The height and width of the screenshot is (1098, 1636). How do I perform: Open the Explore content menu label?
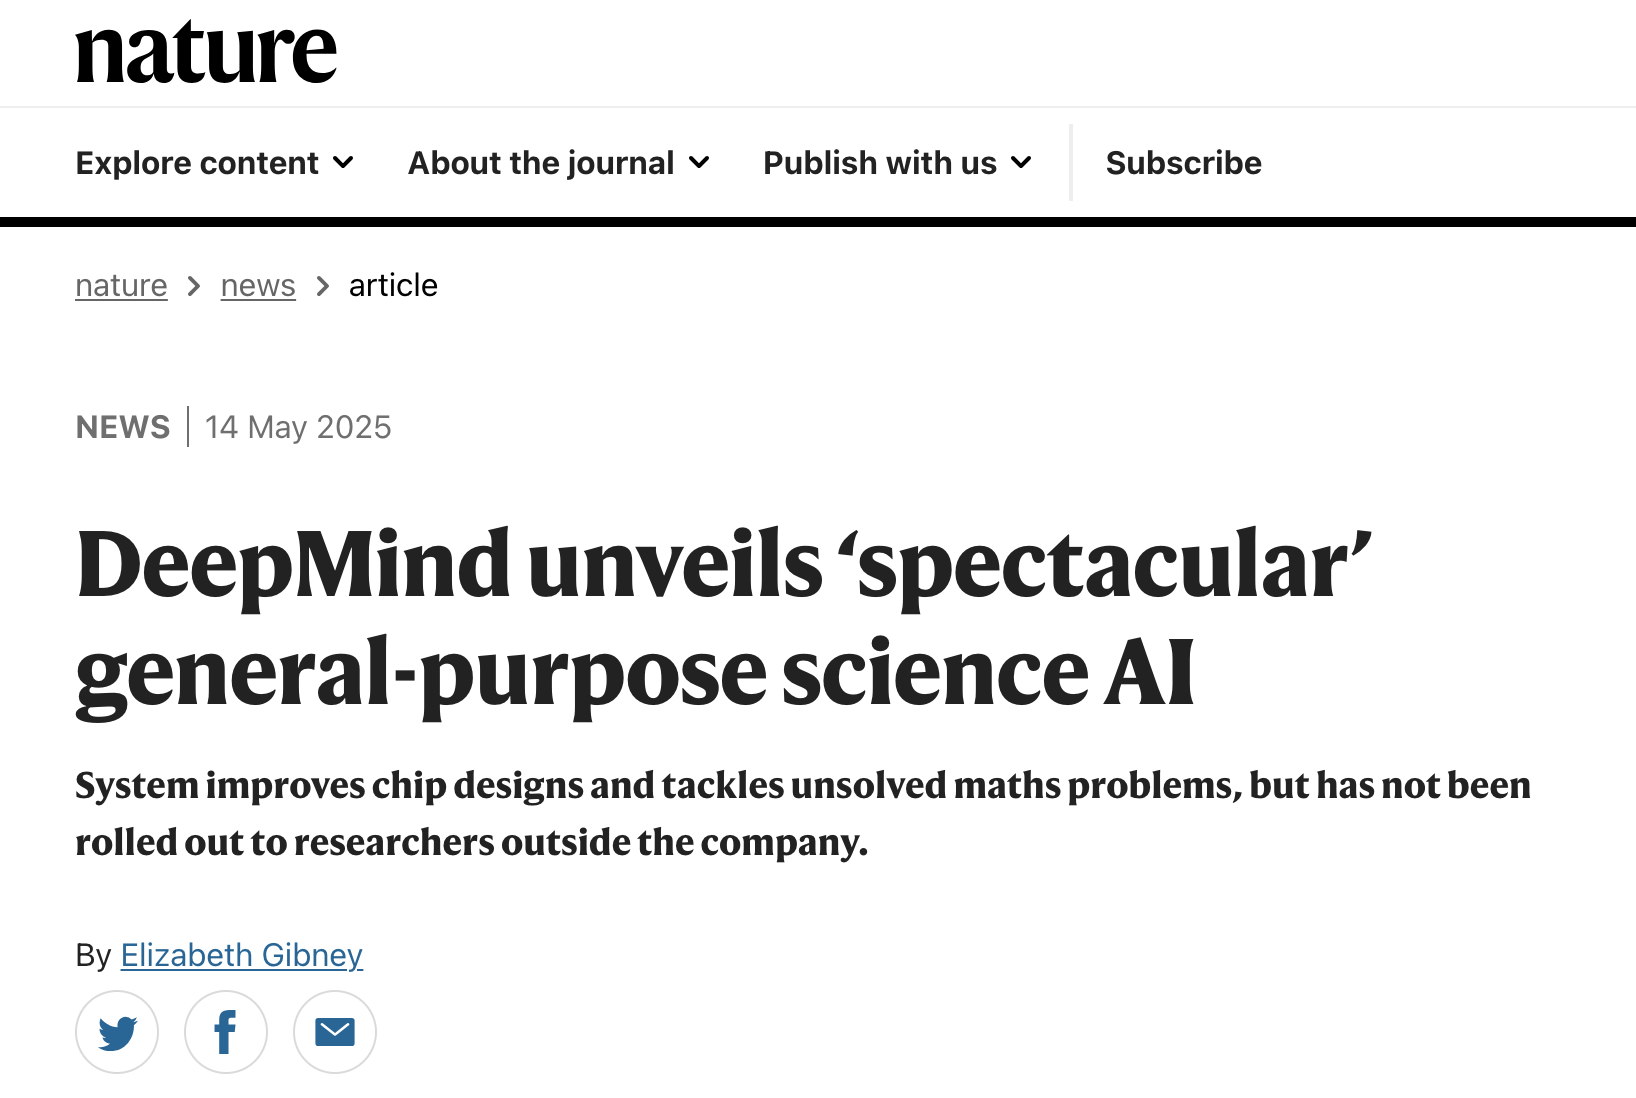click(197, 163)
